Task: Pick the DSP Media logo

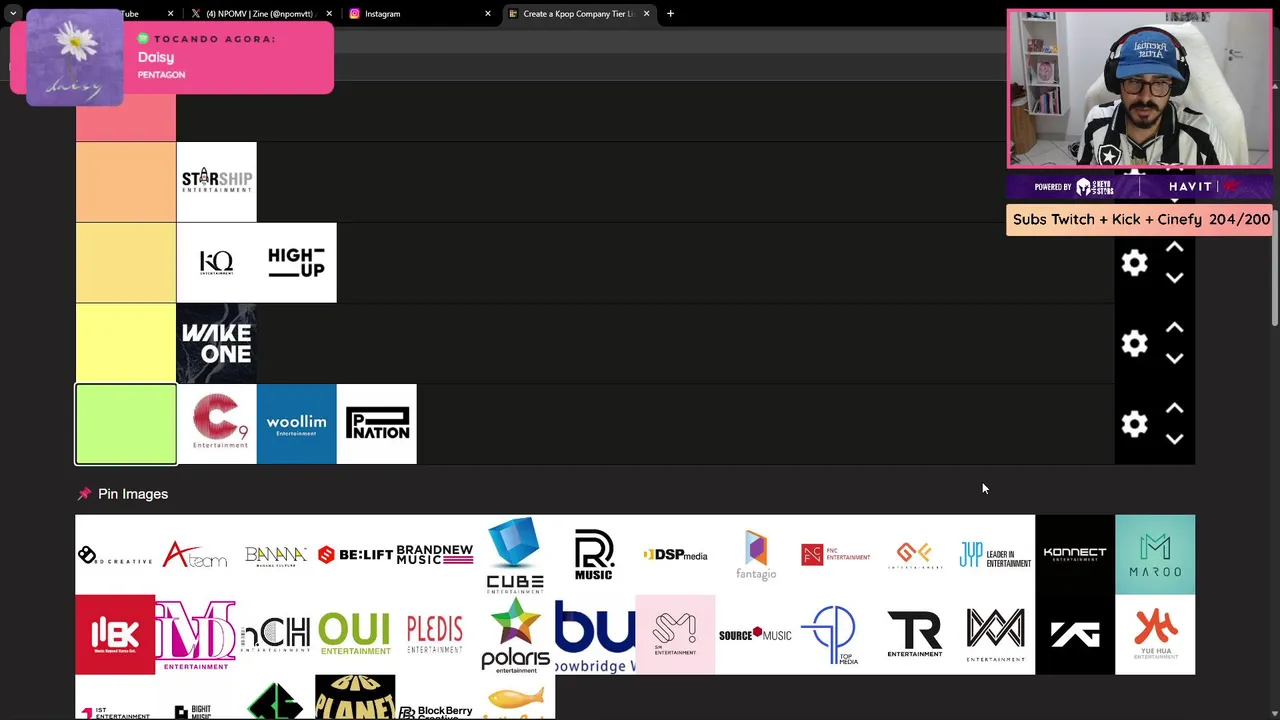Action: [675, 555]
